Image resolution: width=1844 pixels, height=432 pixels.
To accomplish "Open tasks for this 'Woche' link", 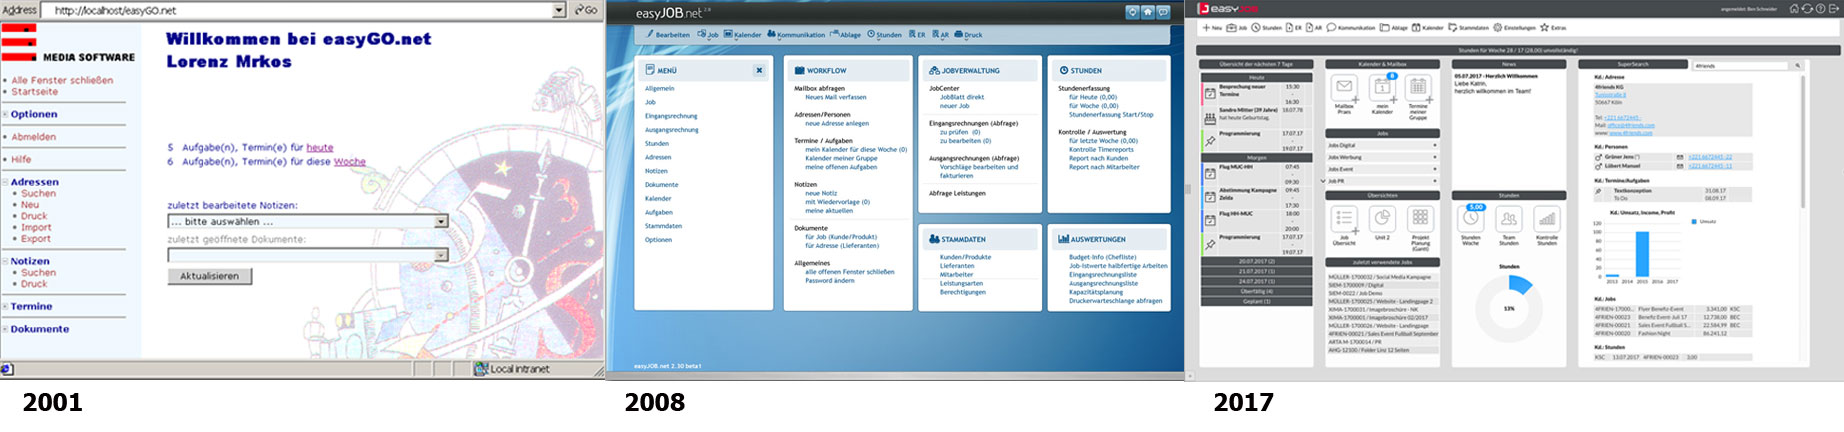I will pyautogui.click(x=350, y=161).
